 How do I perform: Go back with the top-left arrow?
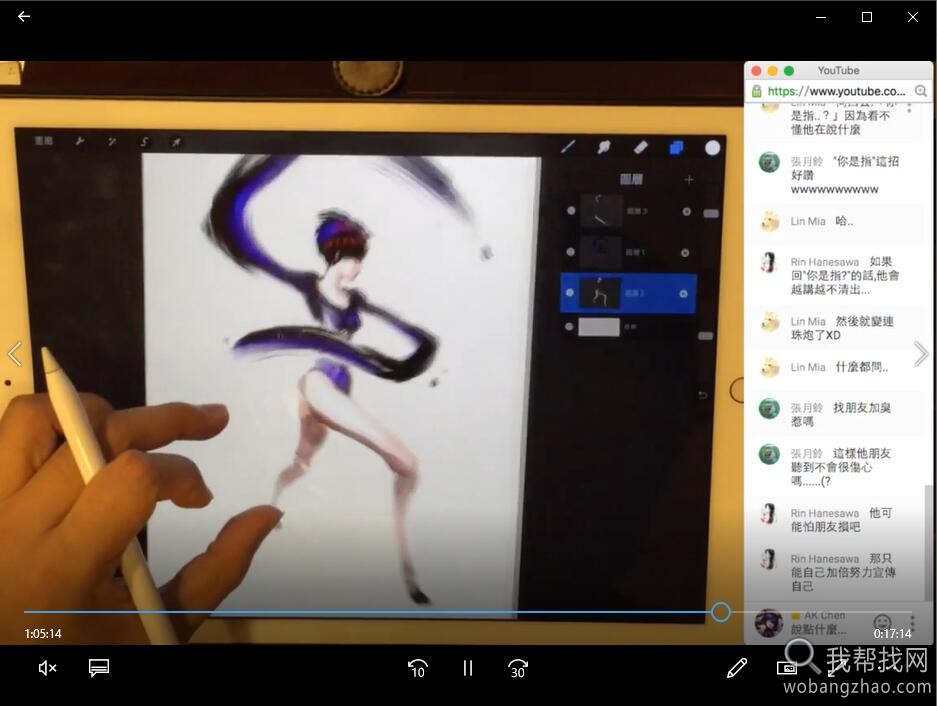point(24,17)
